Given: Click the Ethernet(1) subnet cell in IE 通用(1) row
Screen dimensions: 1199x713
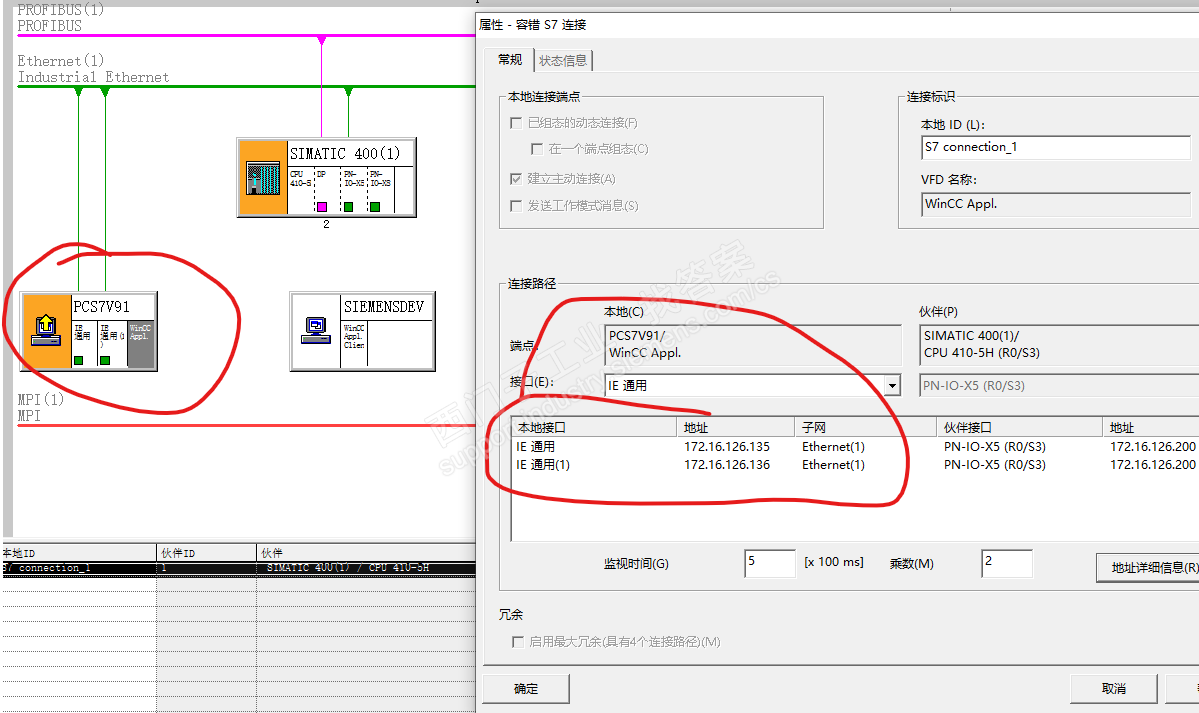Looking at the screenshot, I should click(x=833, y=465).
